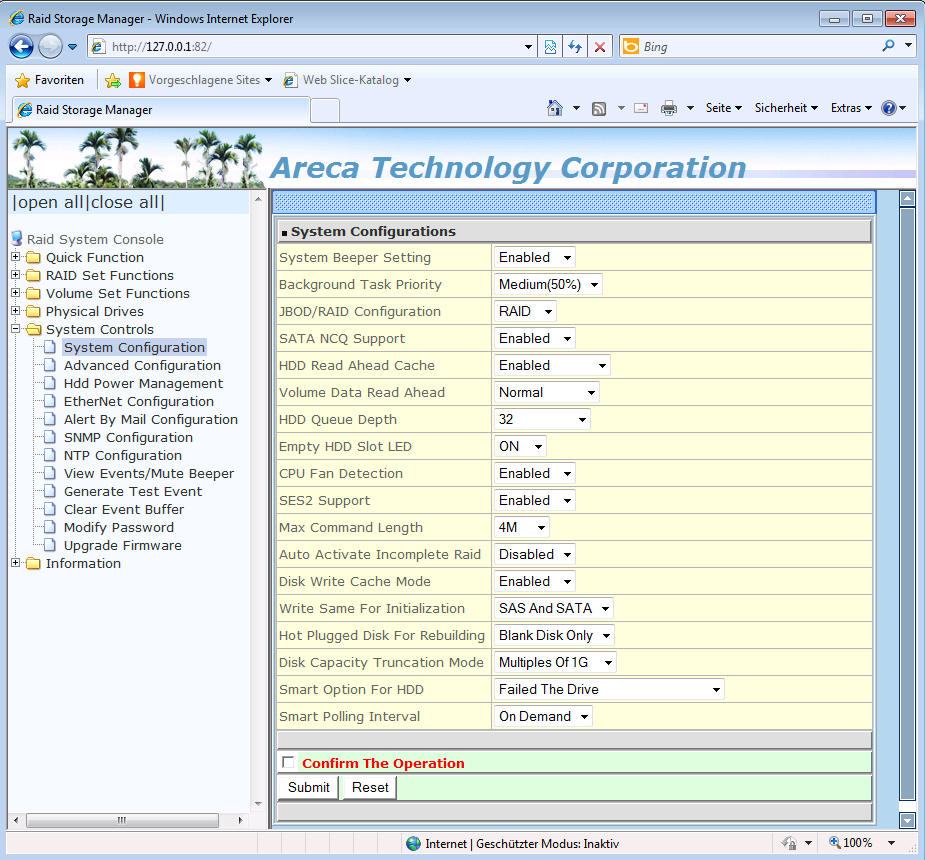Click the main page vertical scrollbar thumb

tap(907, 504)
